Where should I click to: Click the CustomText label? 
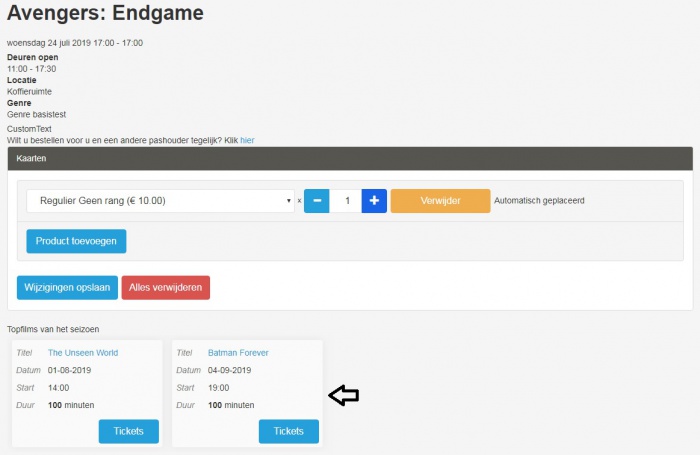(29, 129)
